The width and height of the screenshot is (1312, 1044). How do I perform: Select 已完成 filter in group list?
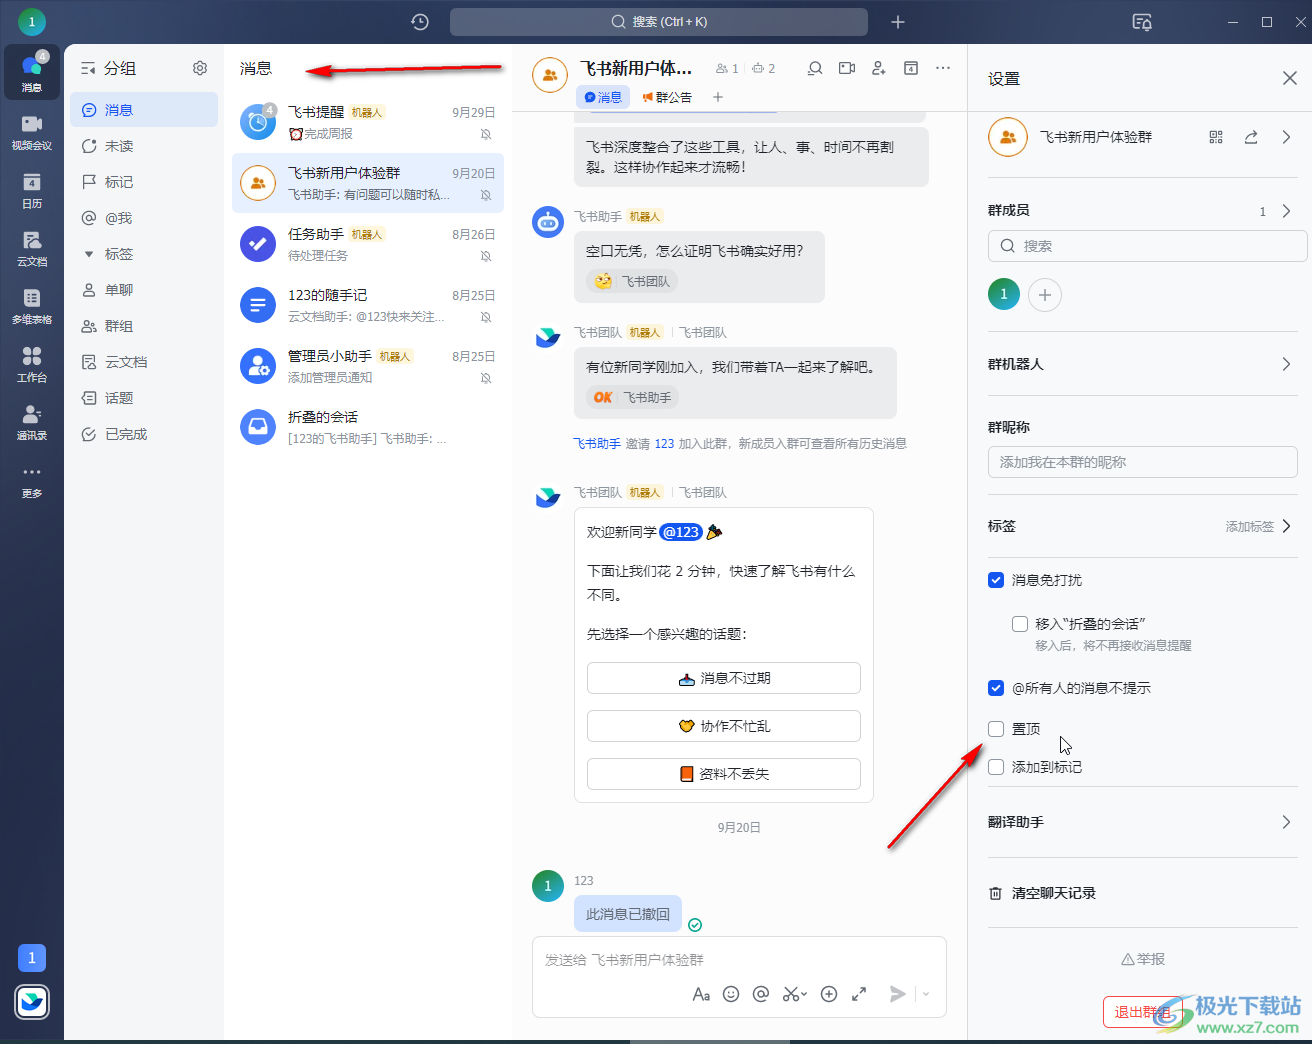pyautogui.click(x=144, y=434)
